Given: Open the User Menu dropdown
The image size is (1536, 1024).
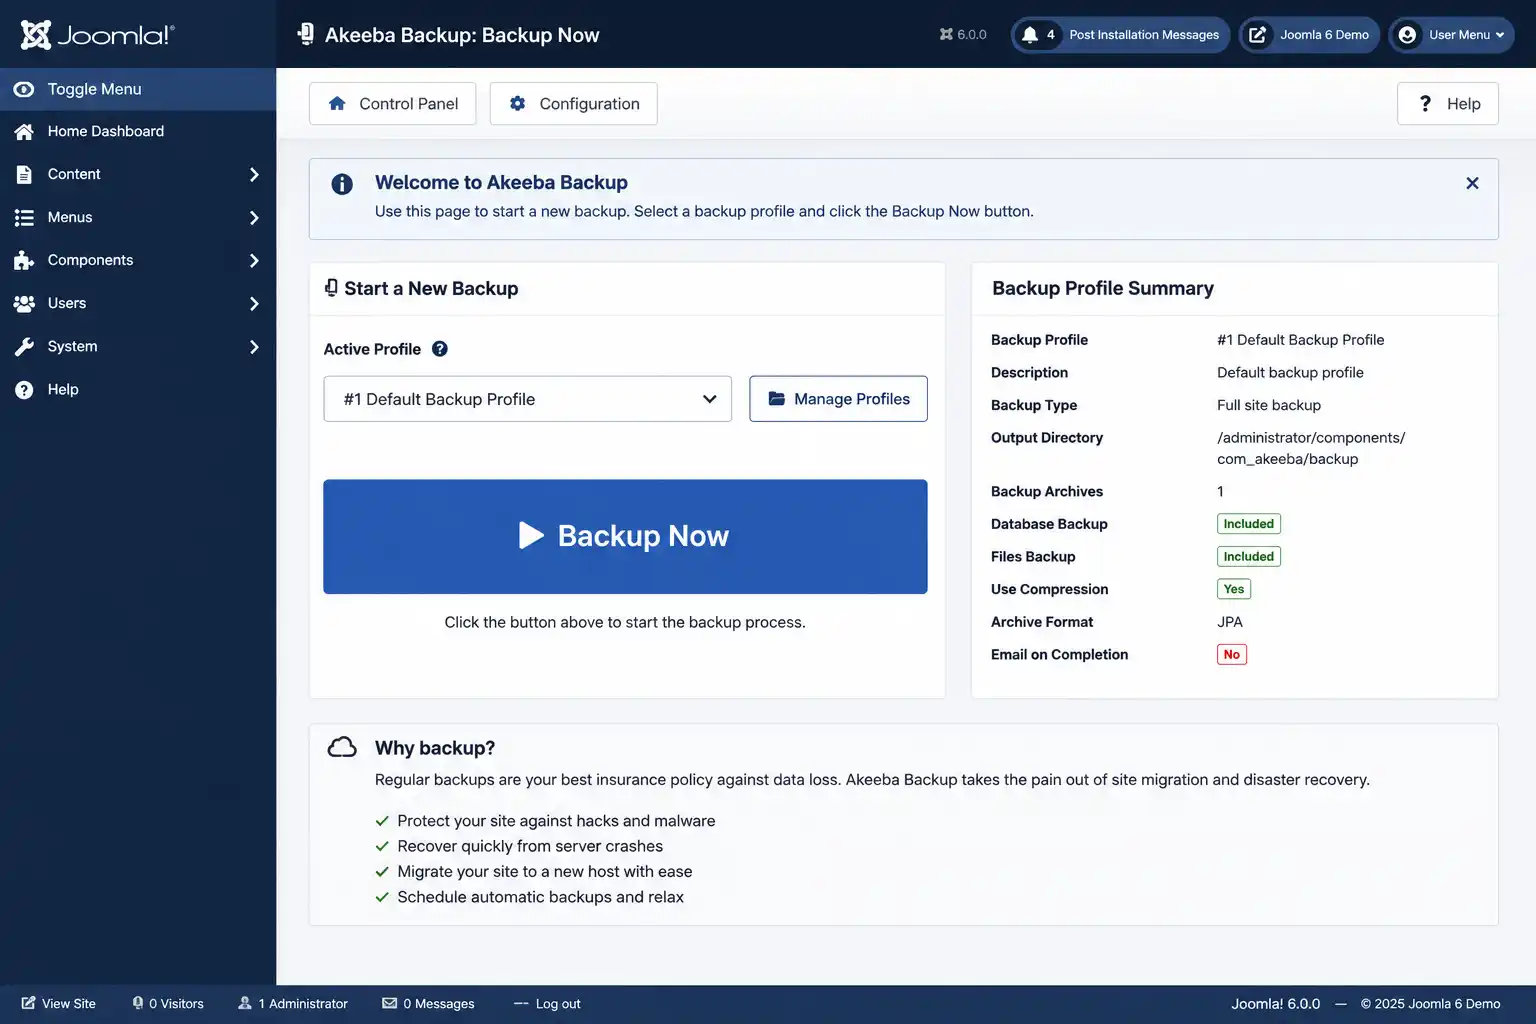Looking at the screenshot, I should coord(1451,35).
